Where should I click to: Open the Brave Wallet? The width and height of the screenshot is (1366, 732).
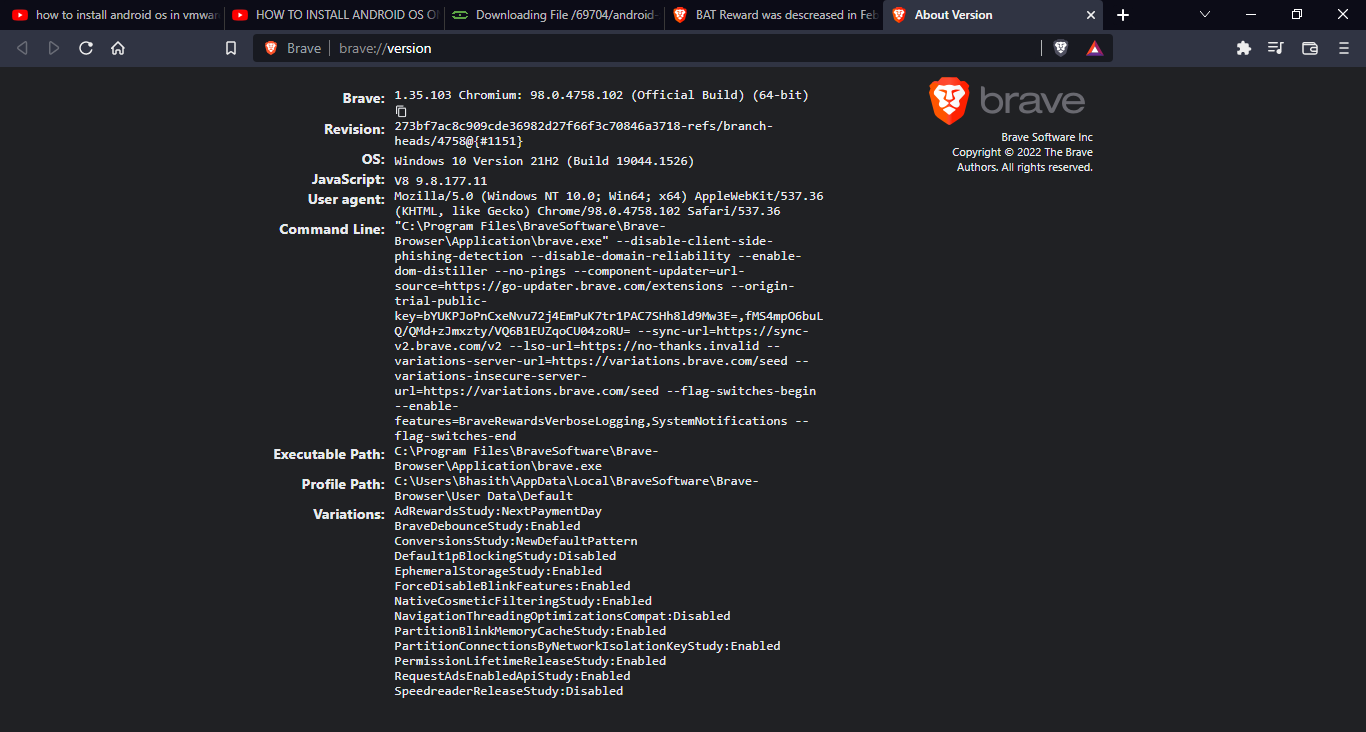(x=1310, y=48)
